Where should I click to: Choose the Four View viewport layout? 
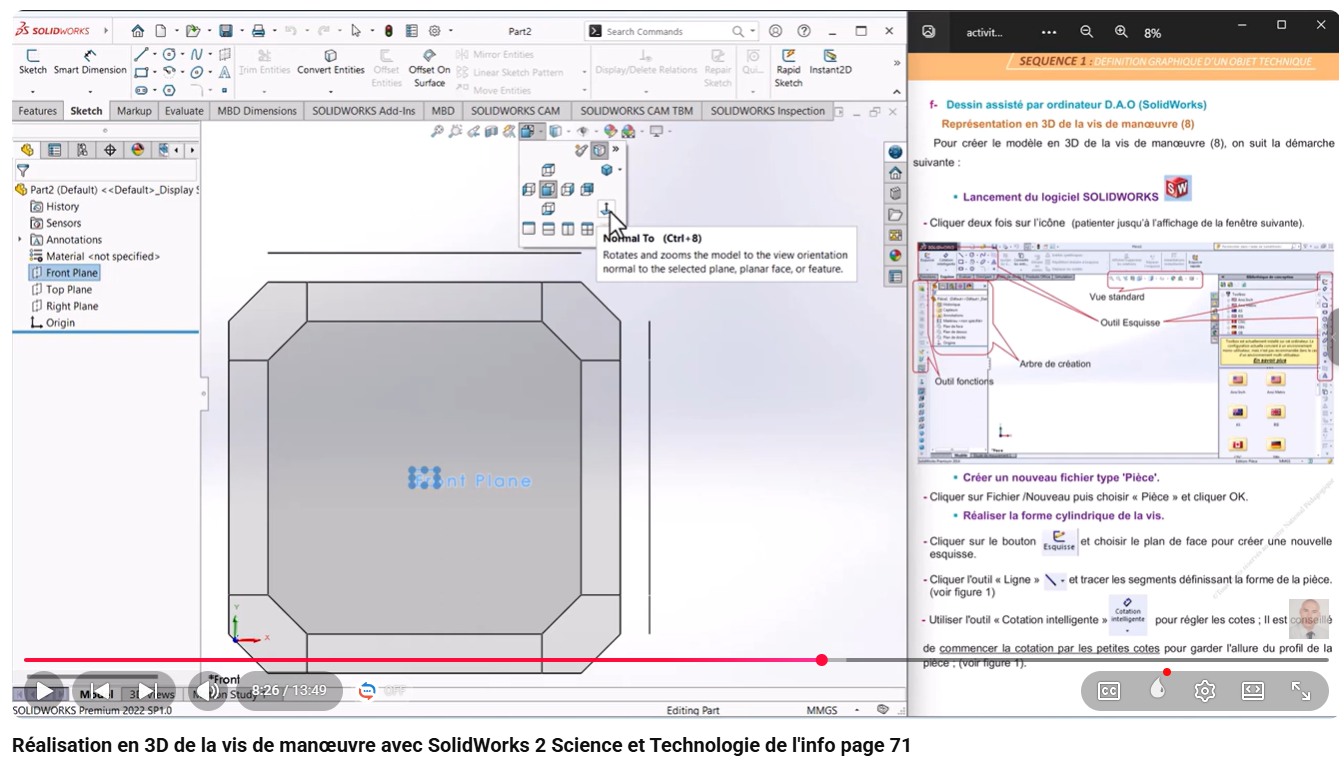click(588, 229)
